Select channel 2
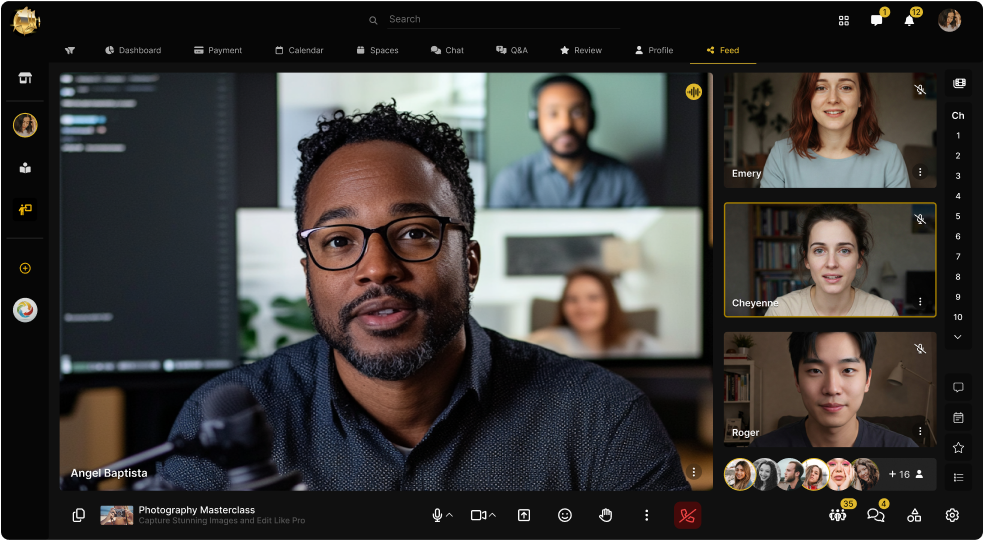 [958, 156]
